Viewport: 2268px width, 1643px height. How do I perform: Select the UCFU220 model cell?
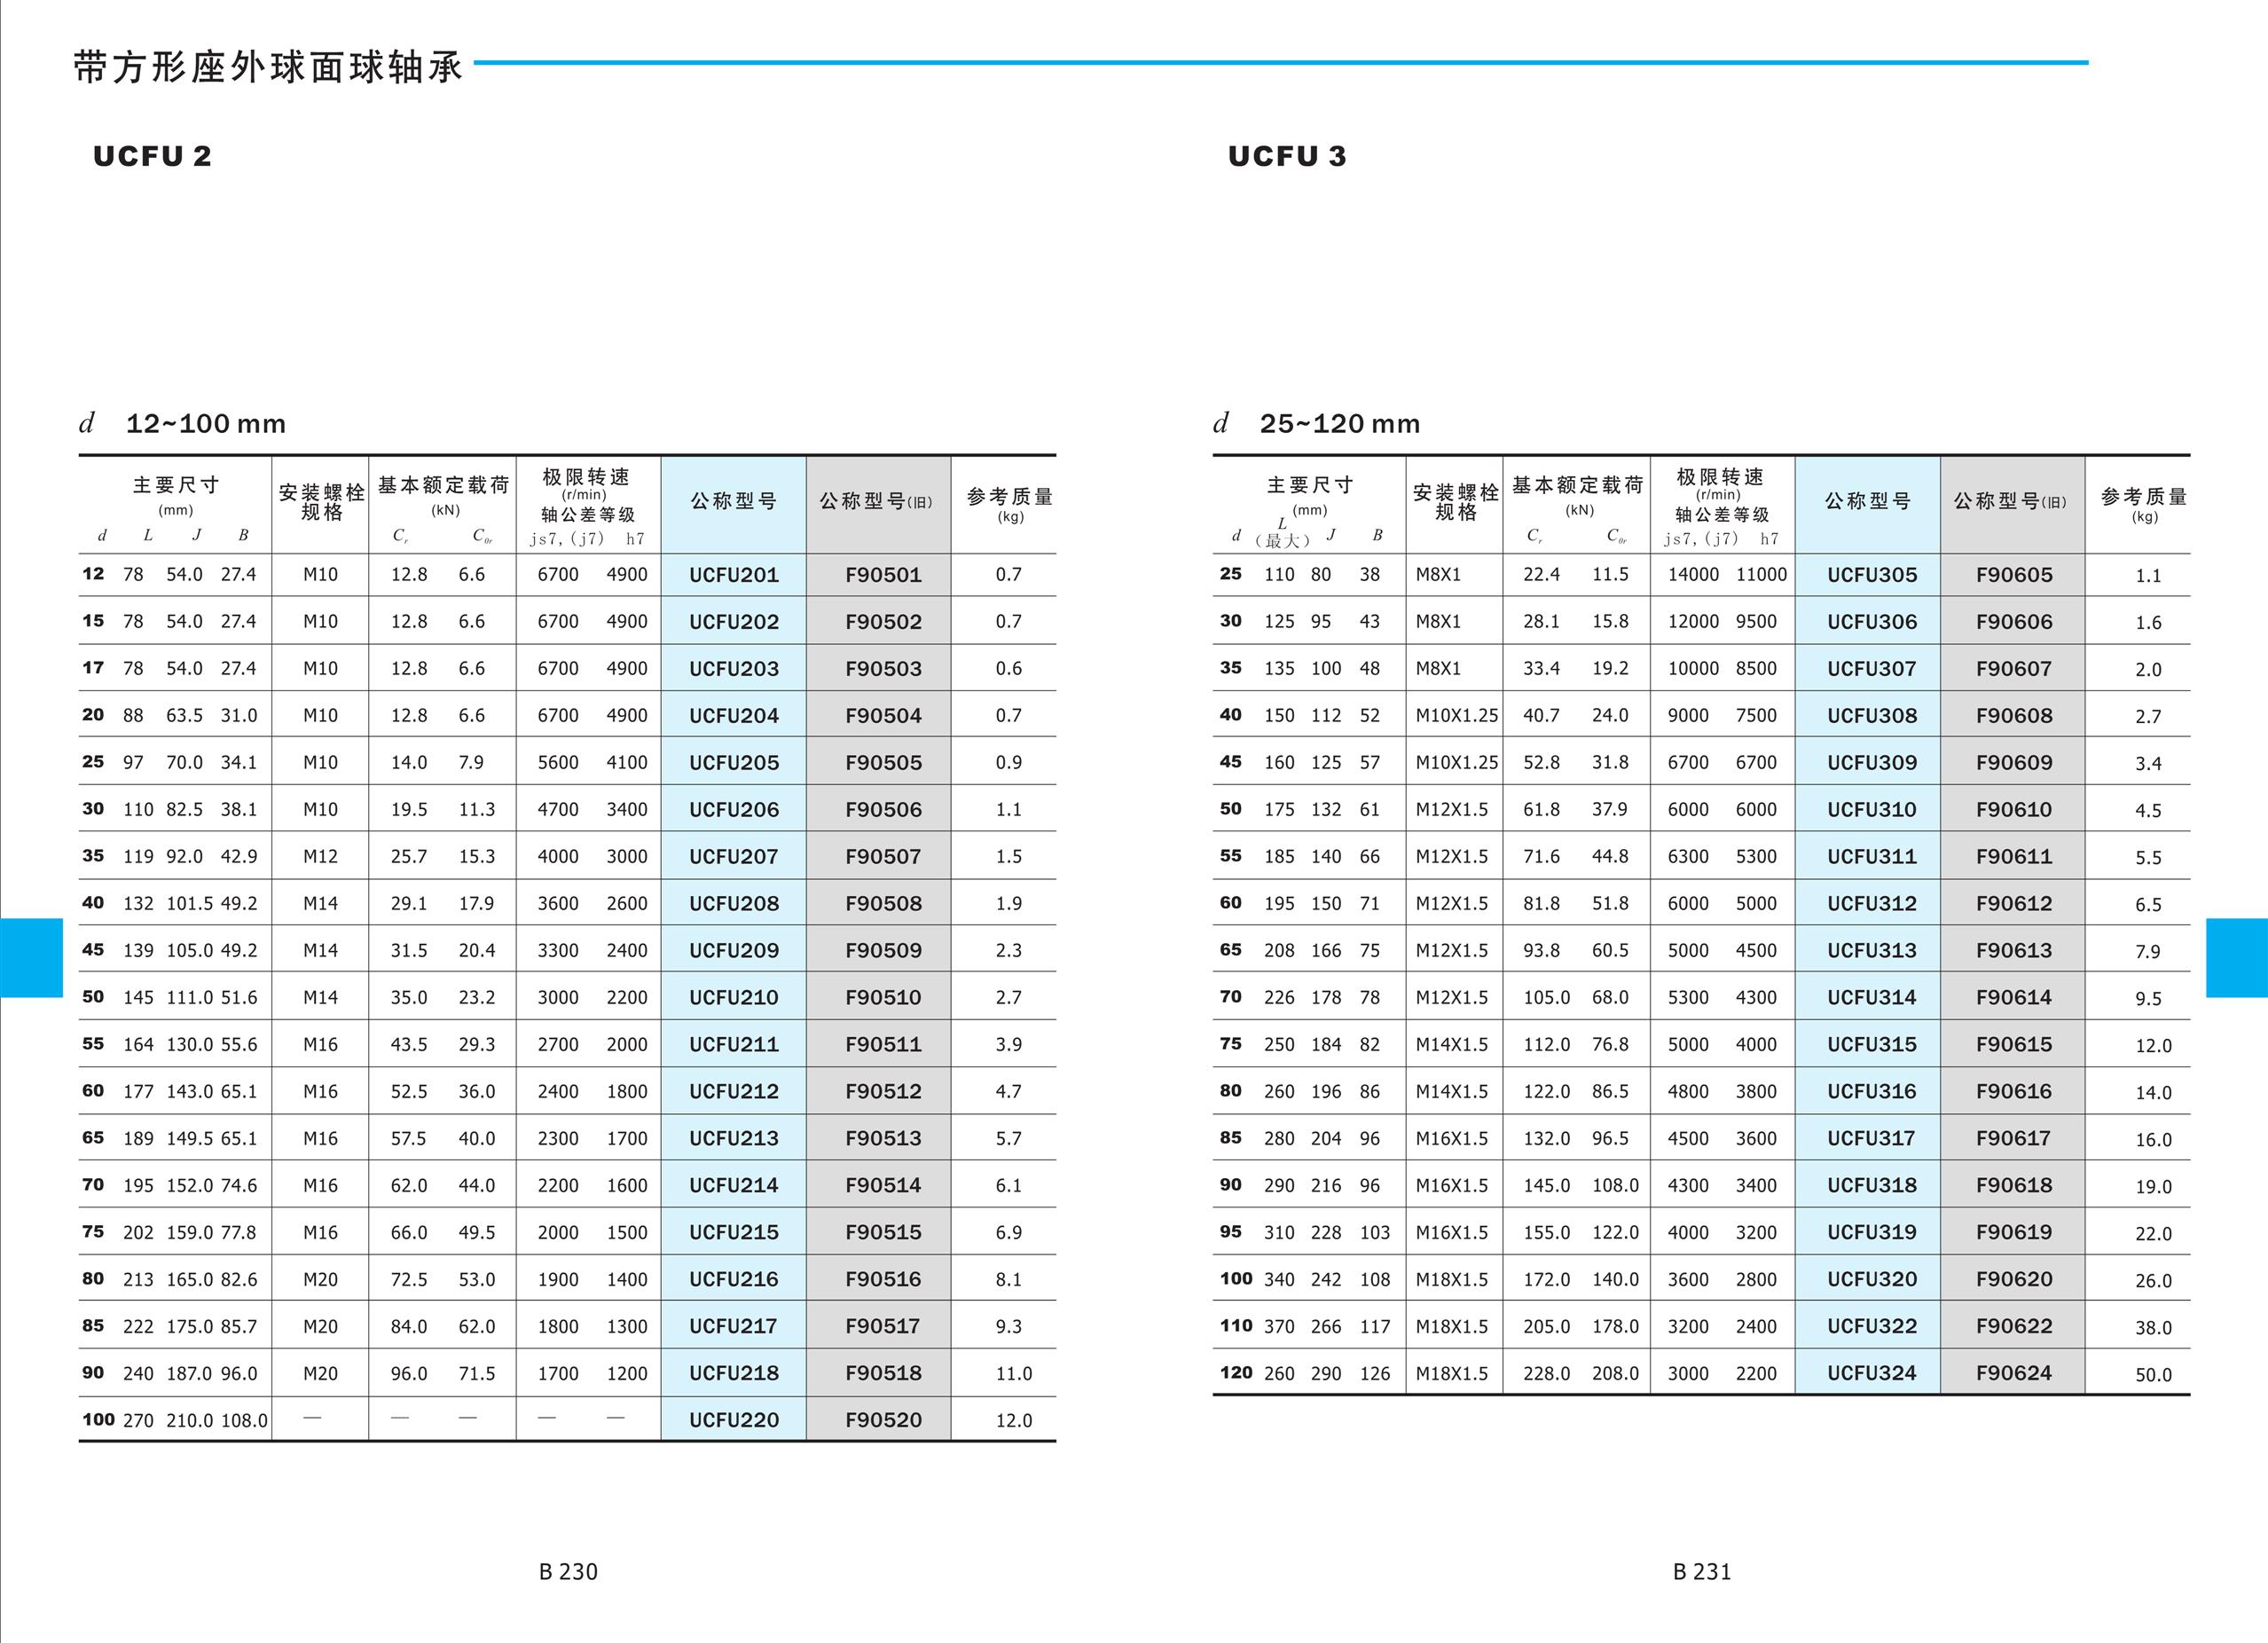733,1420
